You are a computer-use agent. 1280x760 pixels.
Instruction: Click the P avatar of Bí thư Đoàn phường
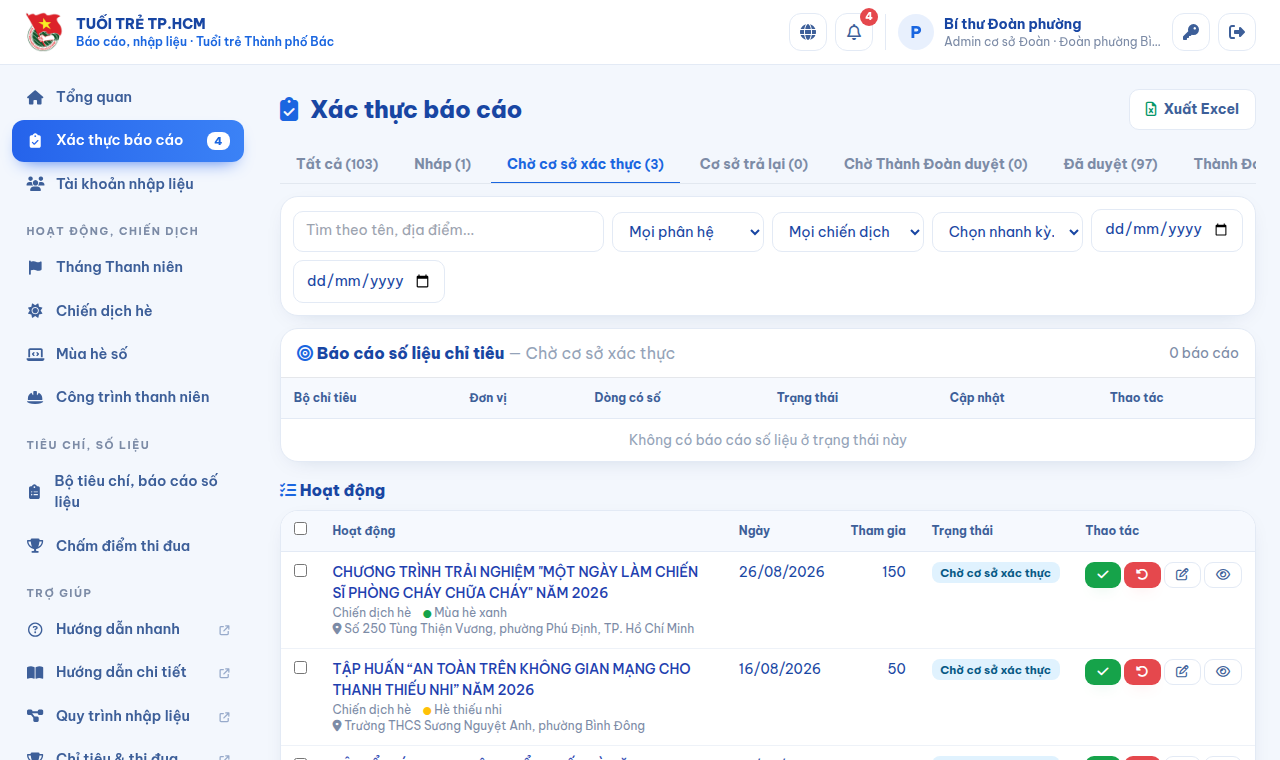tap(916, 32)
